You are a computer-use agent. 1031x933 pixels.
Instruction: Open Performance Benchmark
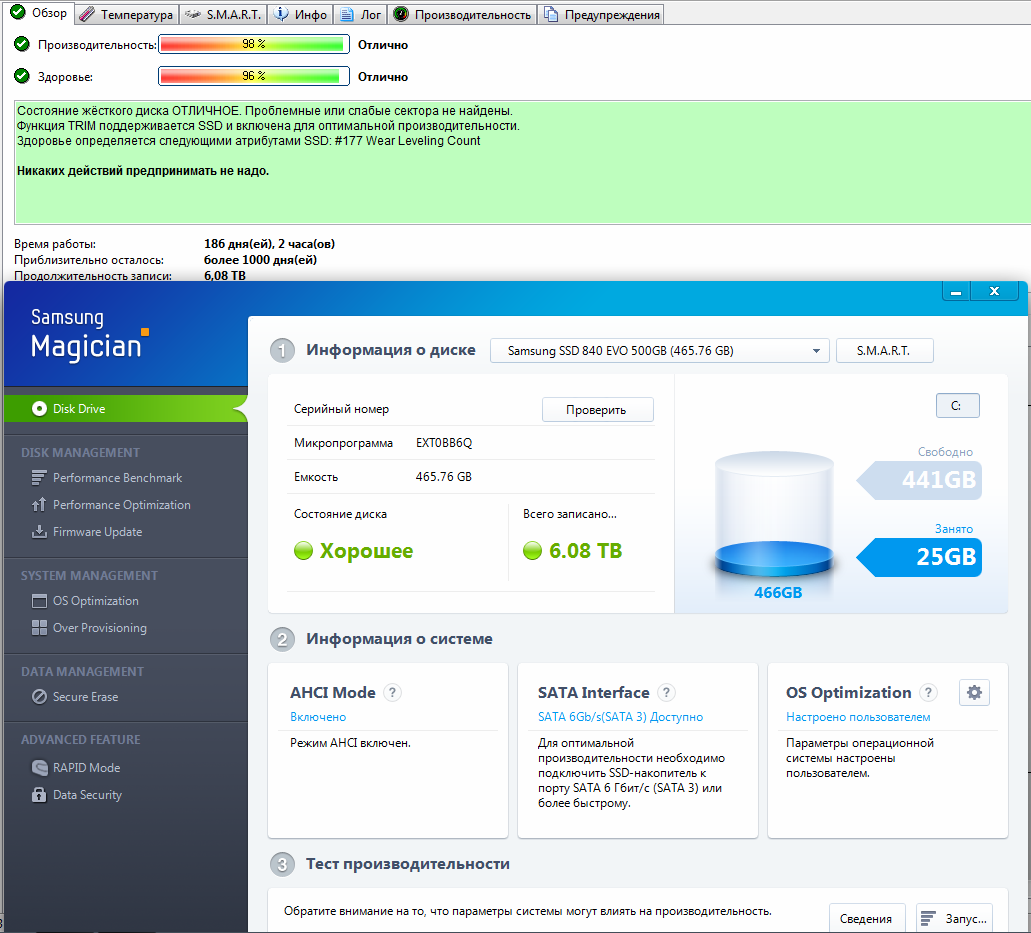point(117,478)
